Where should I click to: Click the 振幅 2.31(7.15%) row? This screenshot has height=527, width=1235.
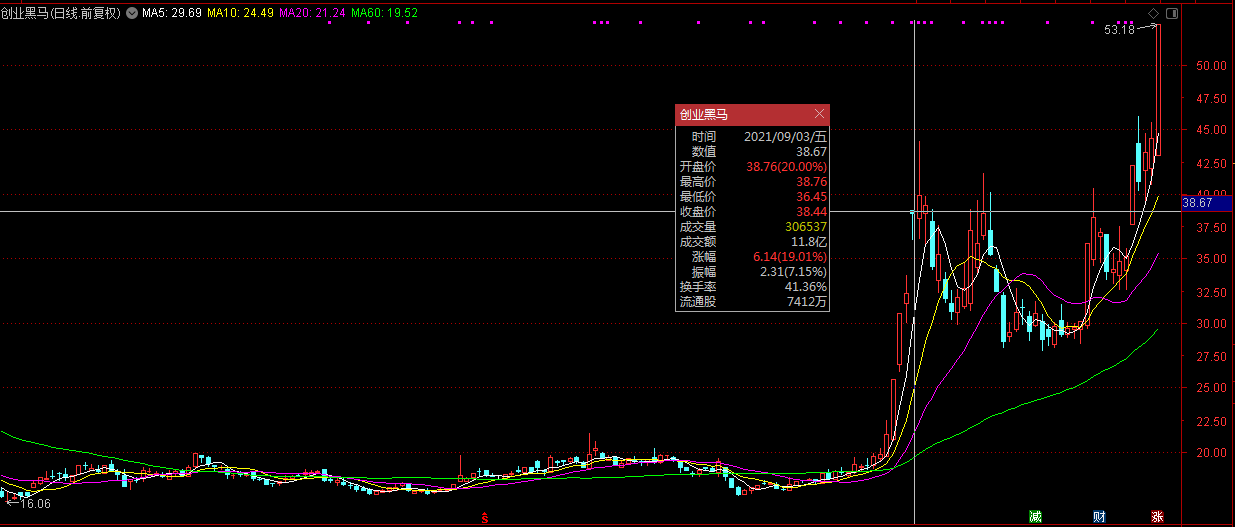tap(752, 271)
